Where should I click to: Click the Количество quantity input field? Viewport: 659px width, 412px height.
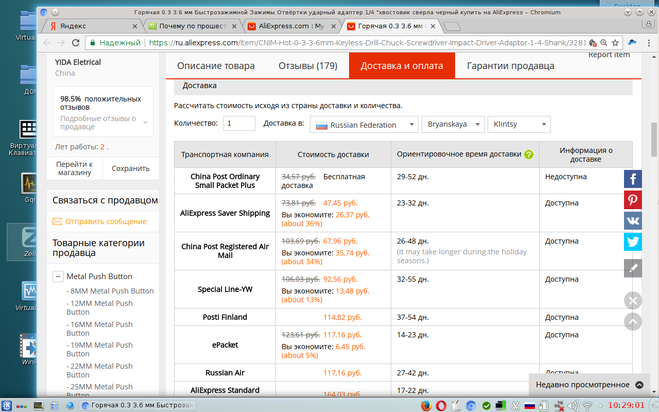pyautogui.click(x=239, y=124)
